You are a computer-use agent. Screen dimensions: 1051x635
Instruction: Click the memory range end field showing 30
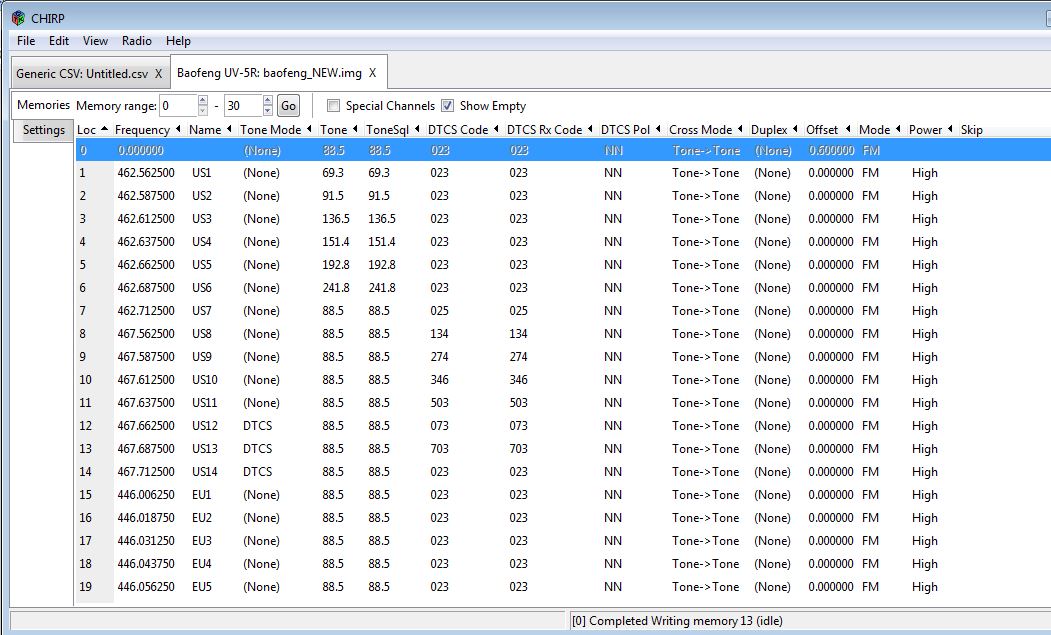pos(241,106)
